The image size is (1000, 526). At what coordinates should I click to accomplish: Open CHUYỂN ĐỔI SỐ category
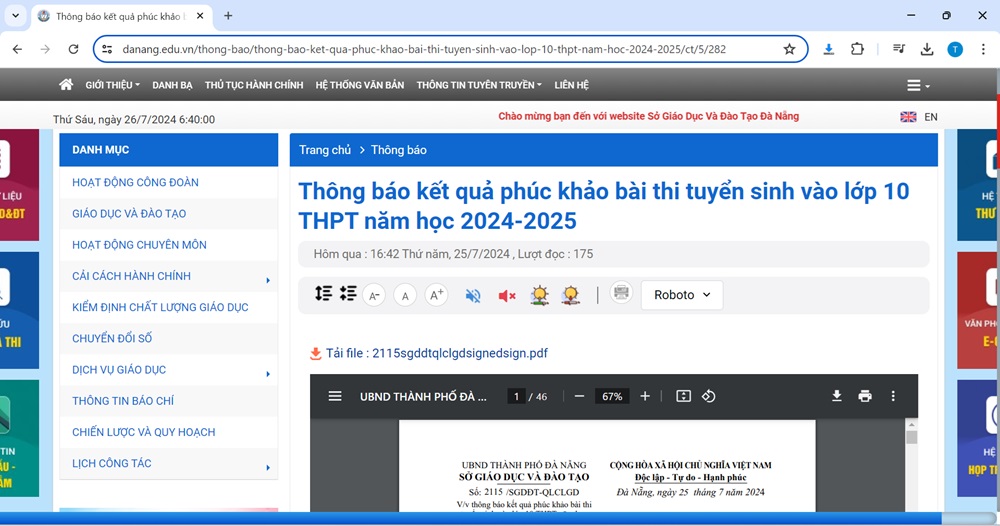168,339
